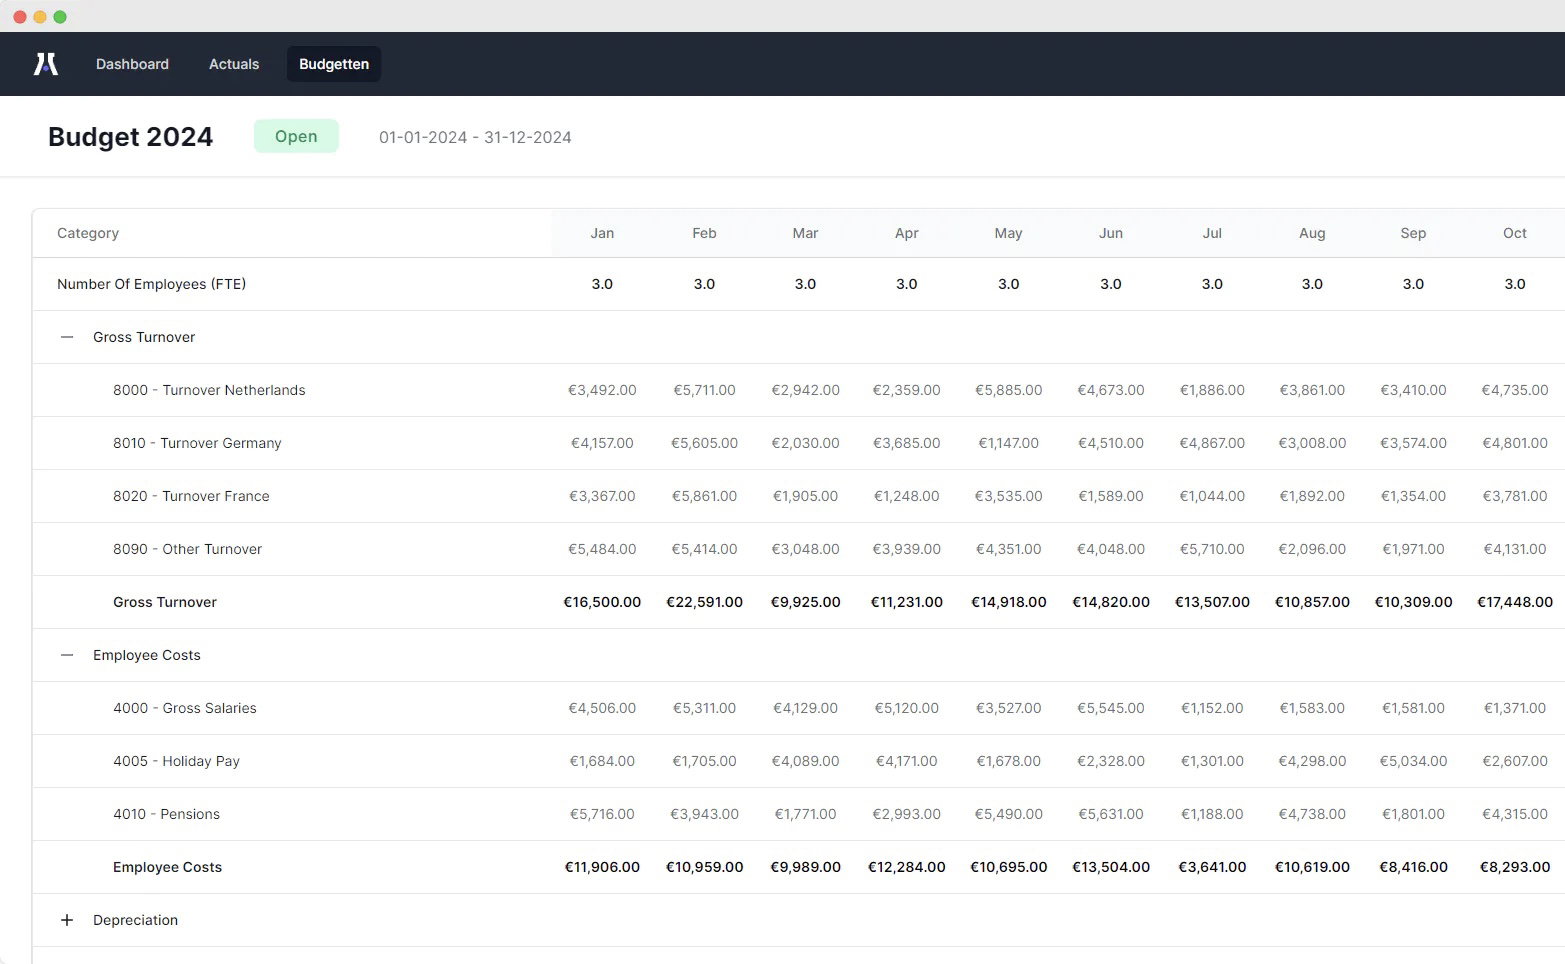This screenshot has height=964, width=1565.
Task: Click the Category column header
Action: tap(88, 233)
